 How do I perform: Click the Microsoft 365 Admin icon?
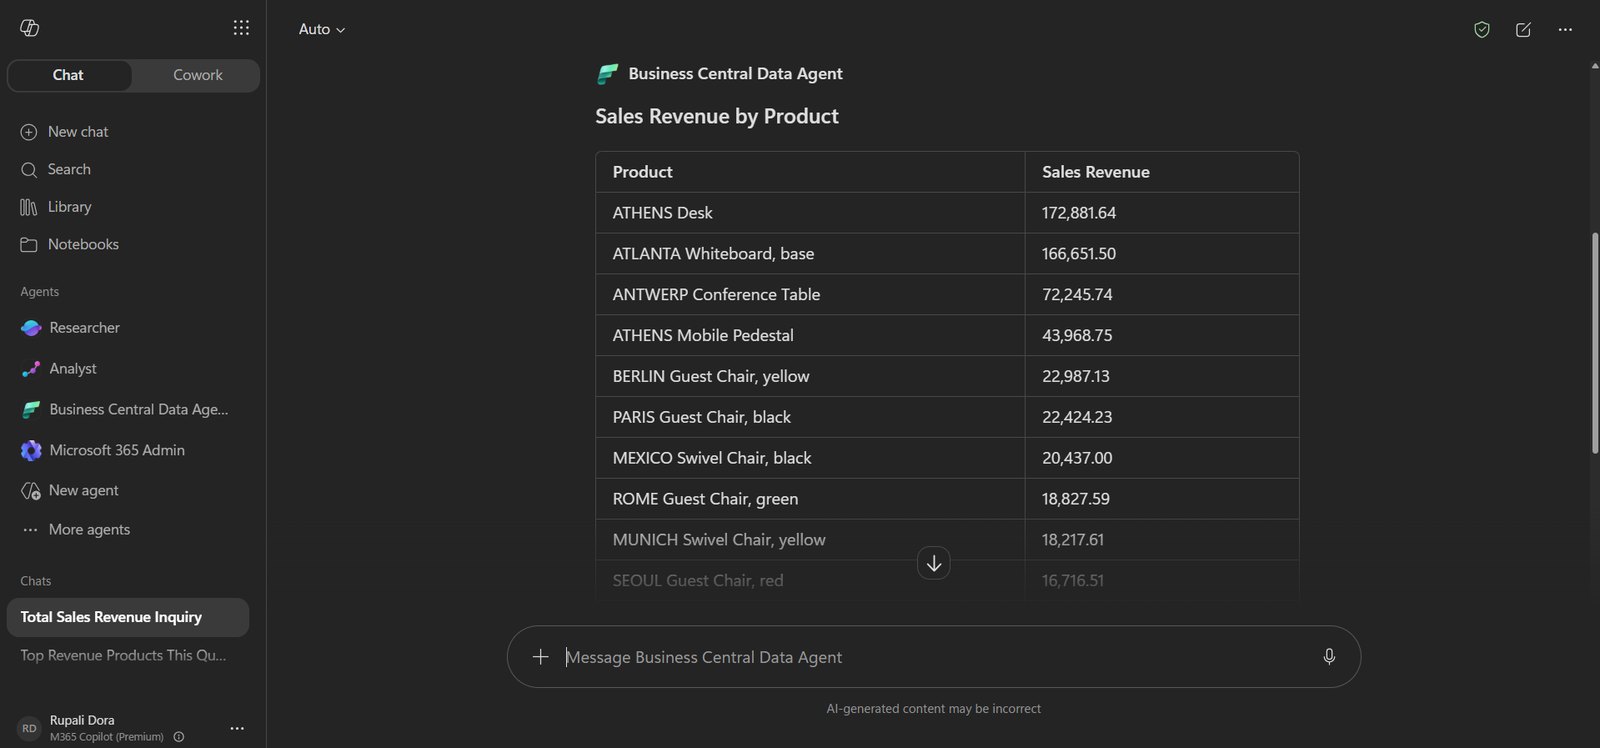[31, 451]
